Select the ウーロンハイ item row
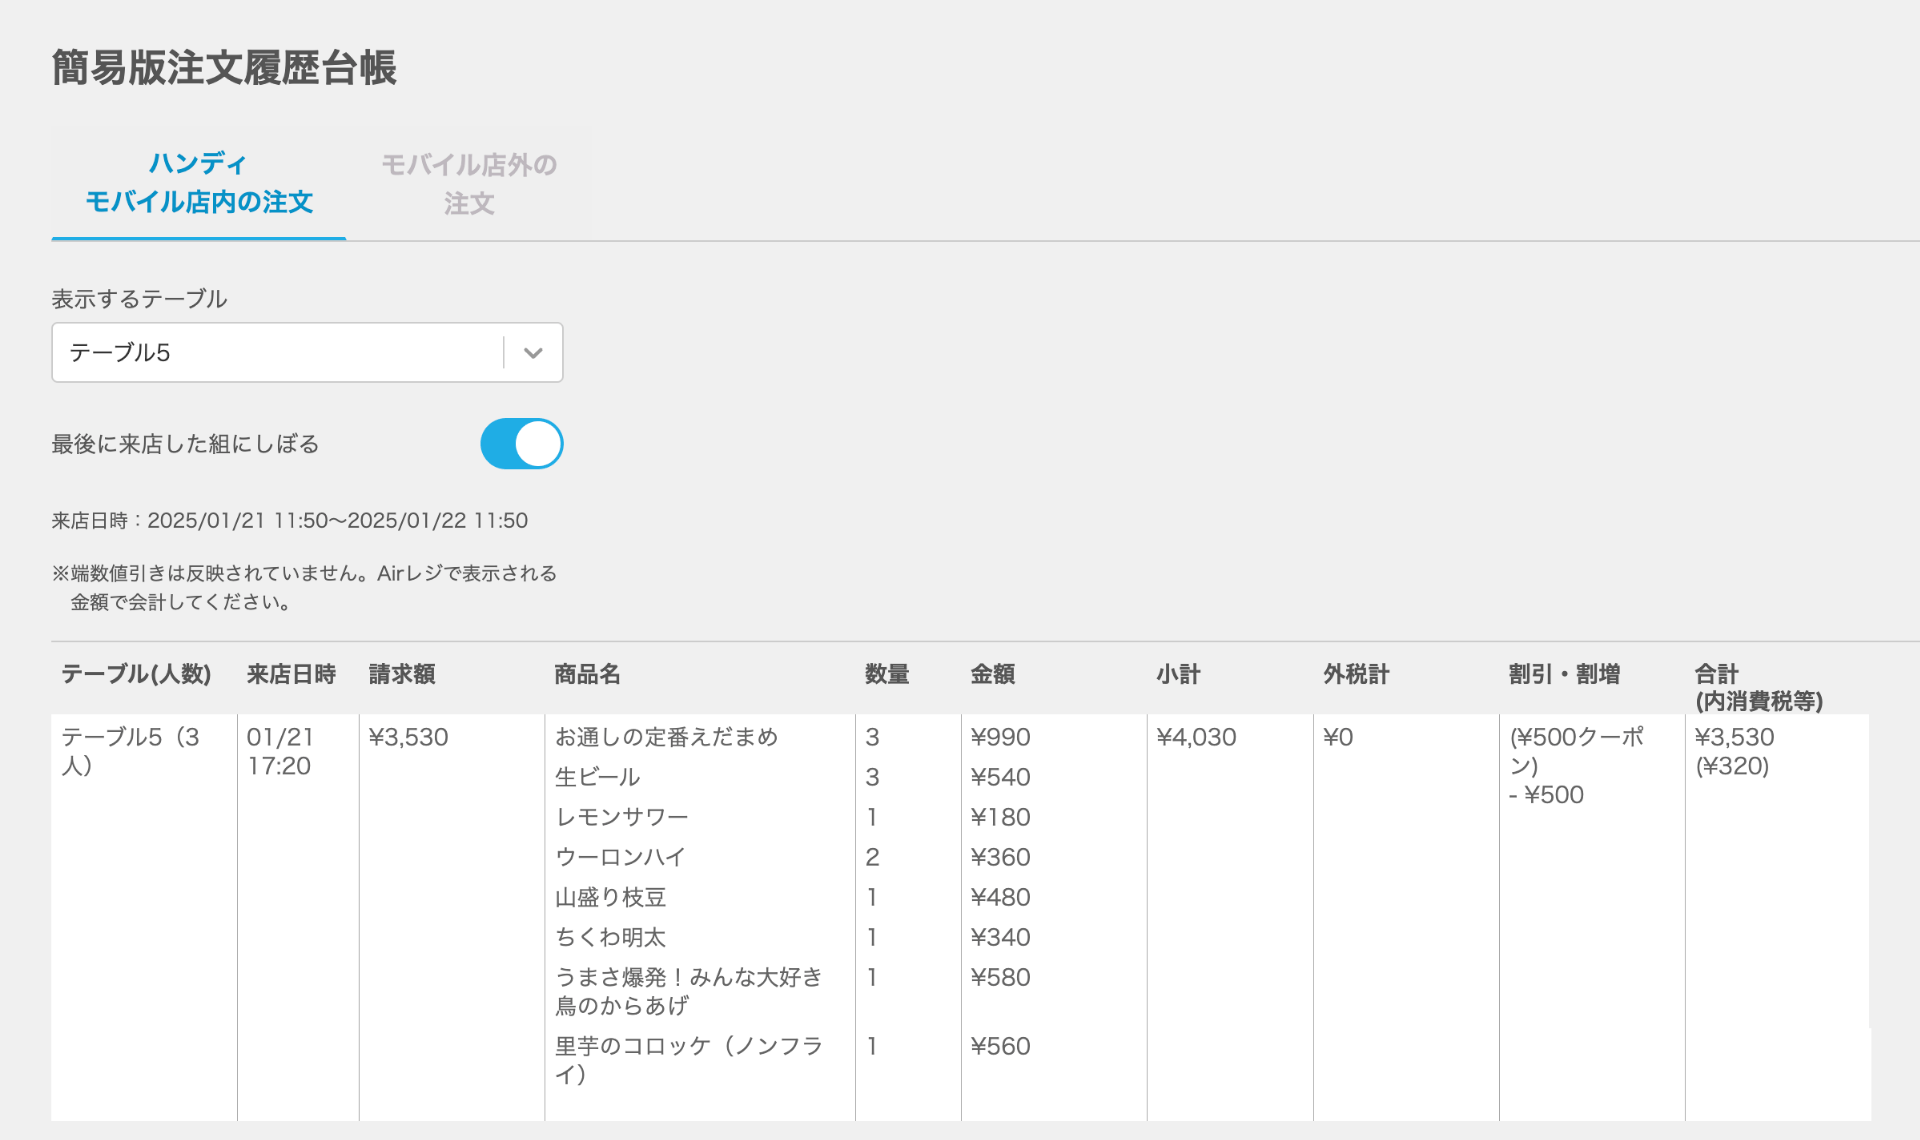Image resolution: width=1920 pixels, height=1140 pixels. [620, 857]
